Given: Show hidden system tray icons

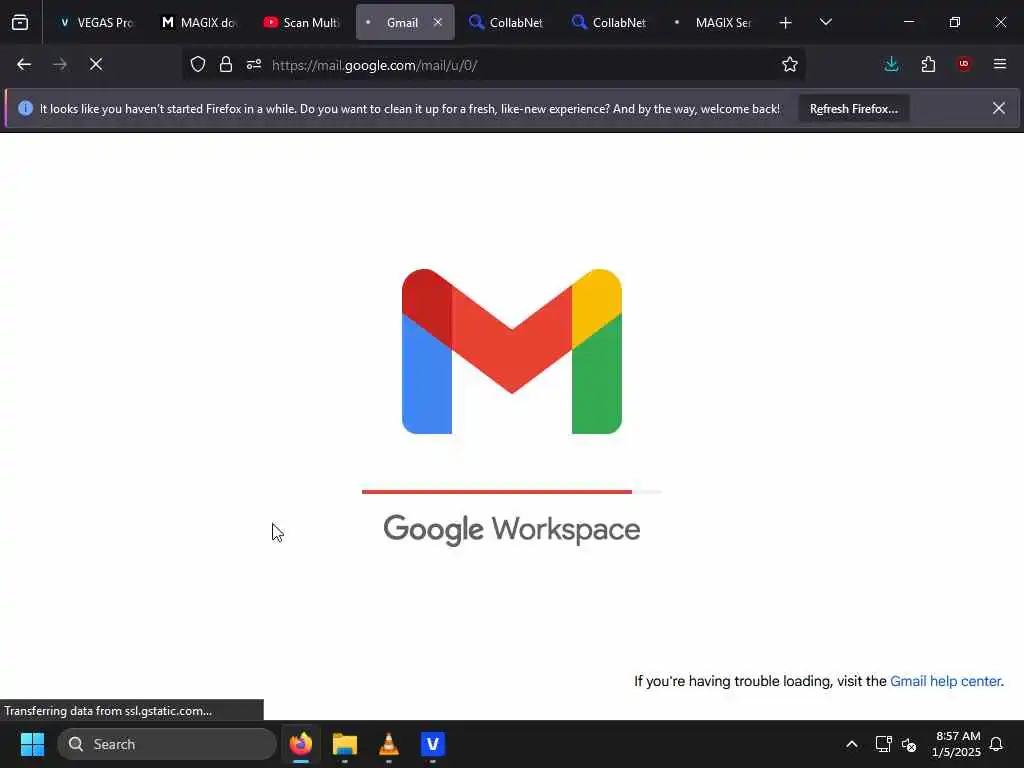Looking at the screenshot, I should tap(852, 744).
